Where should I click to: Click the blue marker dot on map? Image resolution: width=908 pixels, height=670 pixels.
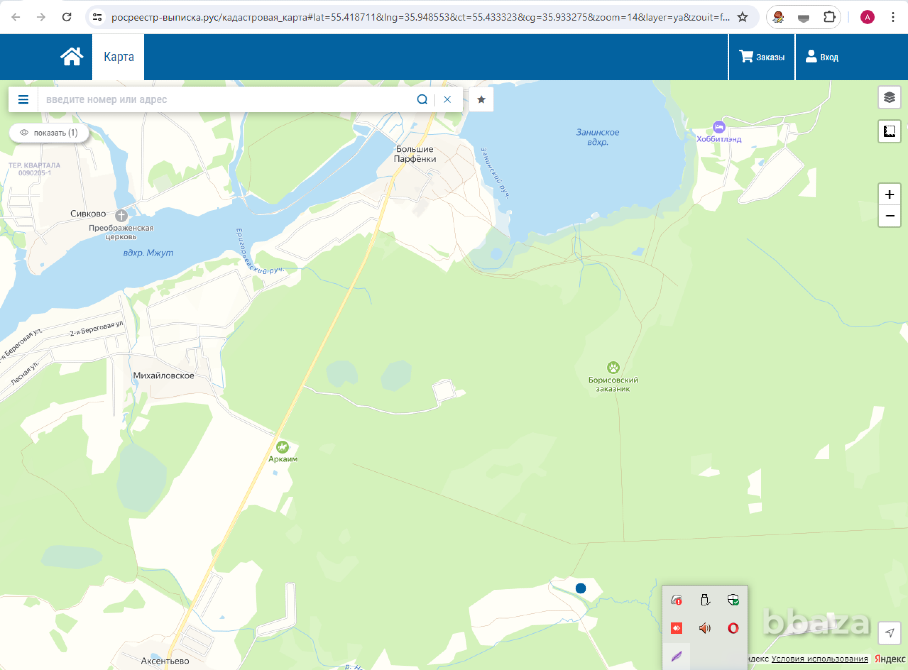[x=581, y=589]
